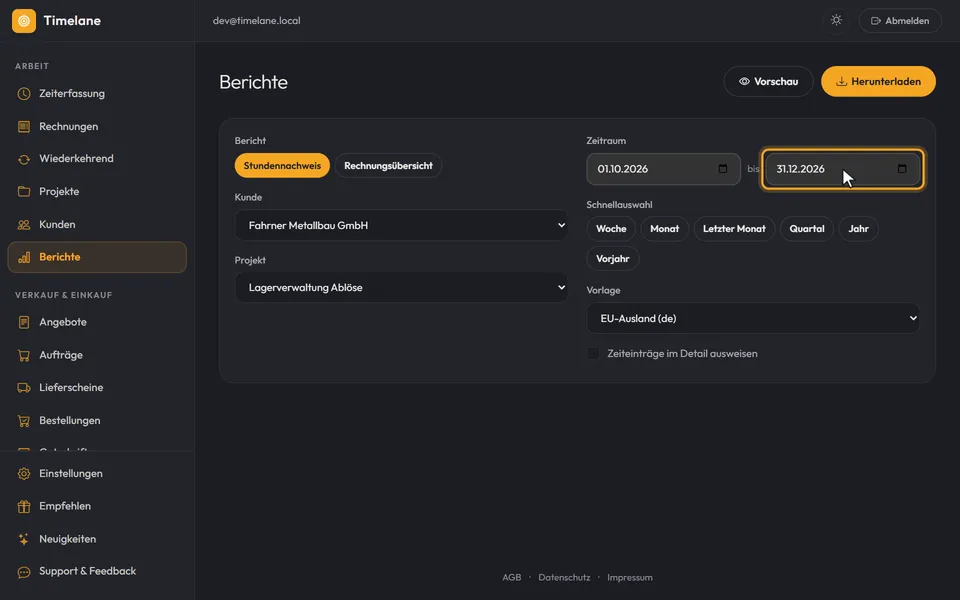Enable Zeiteinträge im Detail ausweisen checkbox
Viewport: 960px width, 600px height.
point(593,353)
